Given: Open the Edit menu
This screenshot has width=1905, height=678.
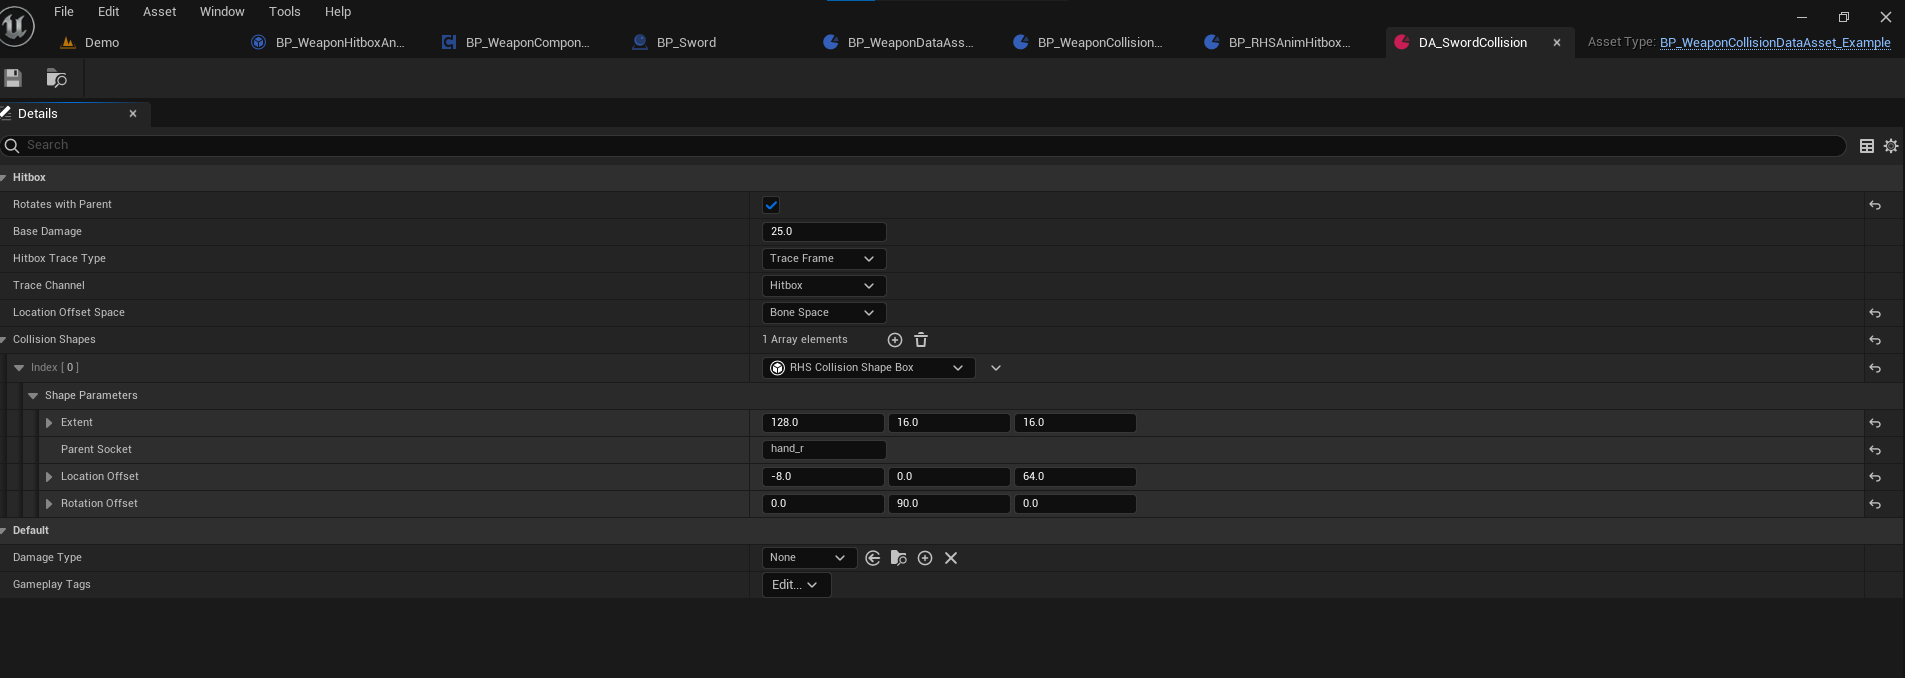Looking at the screenshot, I should click(109, 12).
